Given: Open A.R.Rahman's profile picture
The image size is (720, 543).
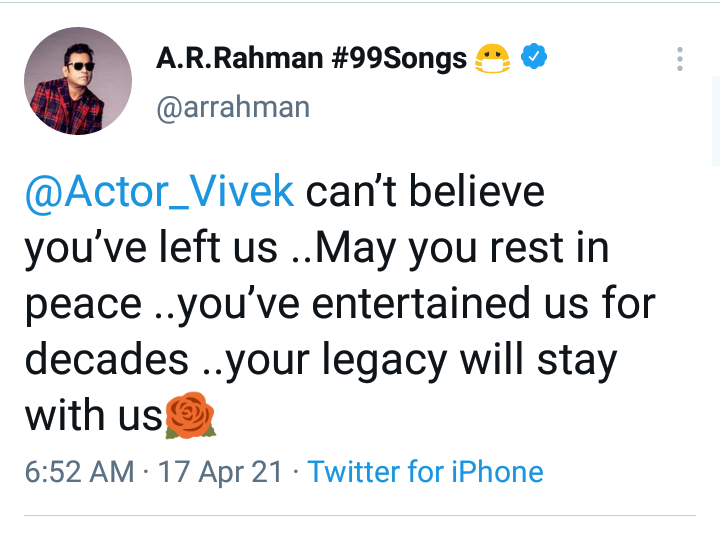Looking at the screenshot, I should click(78, 81).
